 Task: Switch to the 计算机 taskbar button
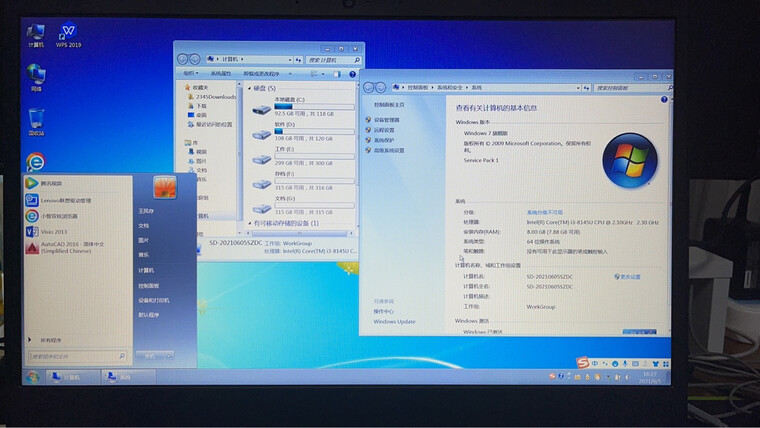coord(73,377)
